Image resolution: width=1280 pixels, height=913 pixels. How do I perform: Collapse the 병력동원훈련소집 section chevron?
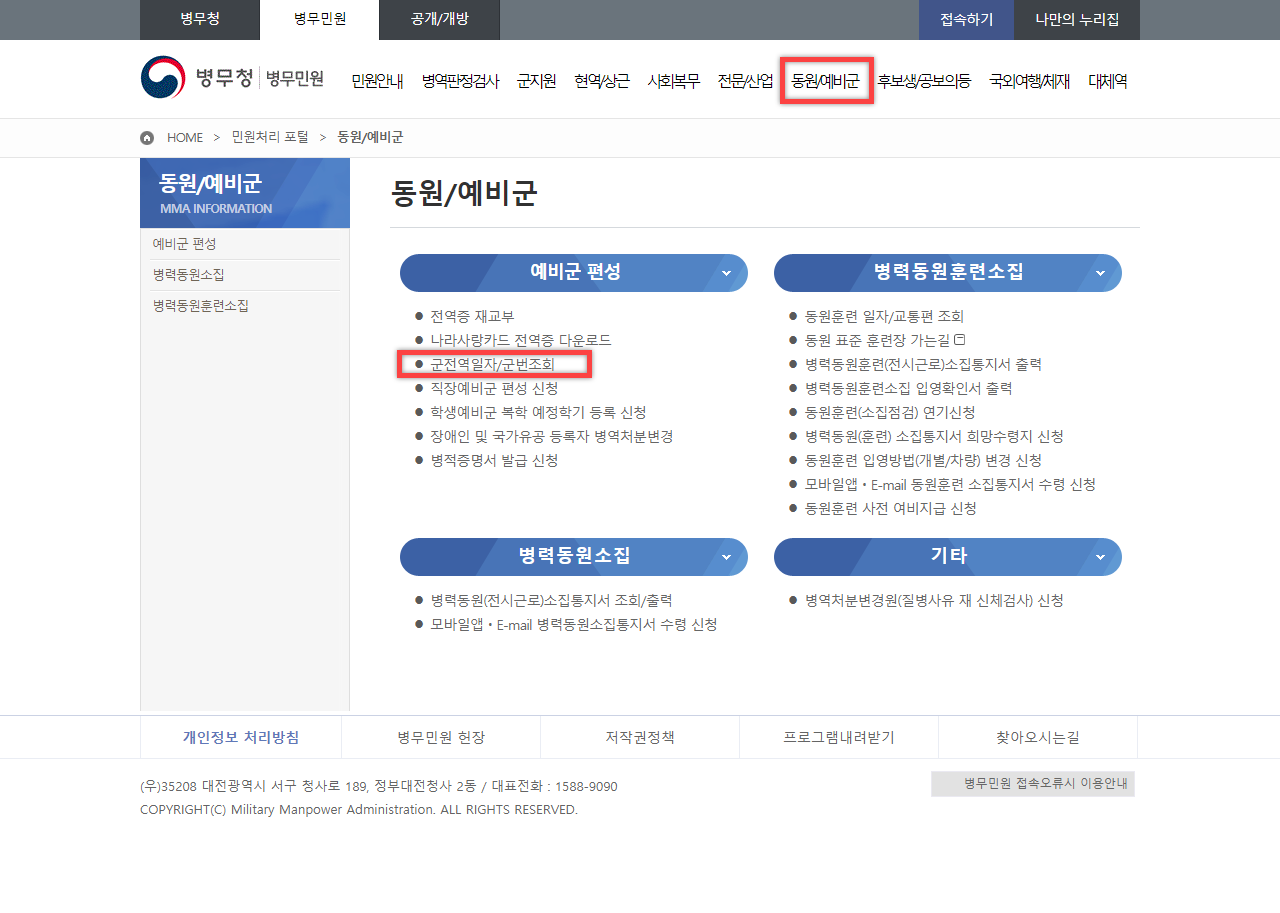click(1100, 273)
